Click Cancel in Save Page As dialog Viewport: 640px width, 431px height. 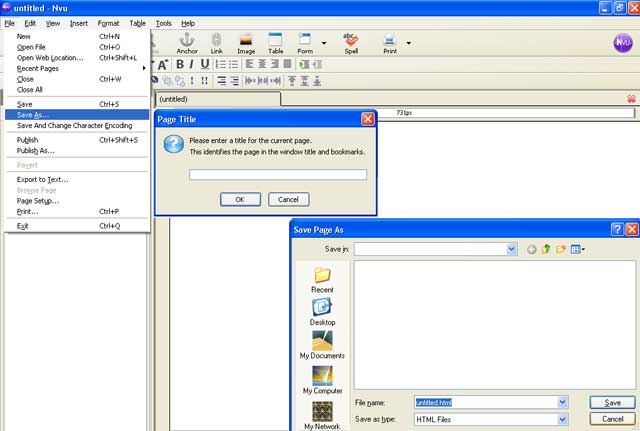pyautogui.click(x=612, y=419)
